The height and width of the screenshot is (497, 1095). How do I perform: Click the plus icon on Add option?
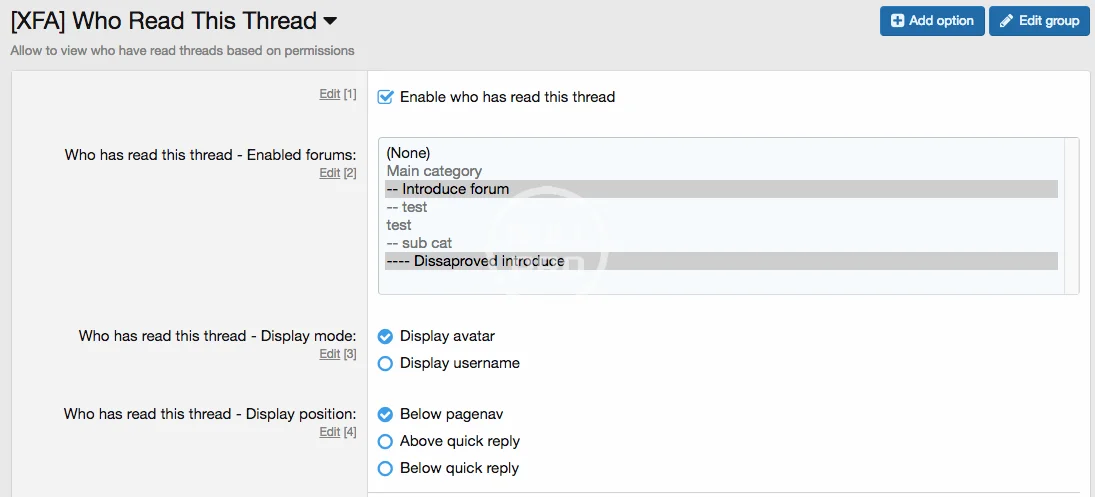(x=897, y=21)
